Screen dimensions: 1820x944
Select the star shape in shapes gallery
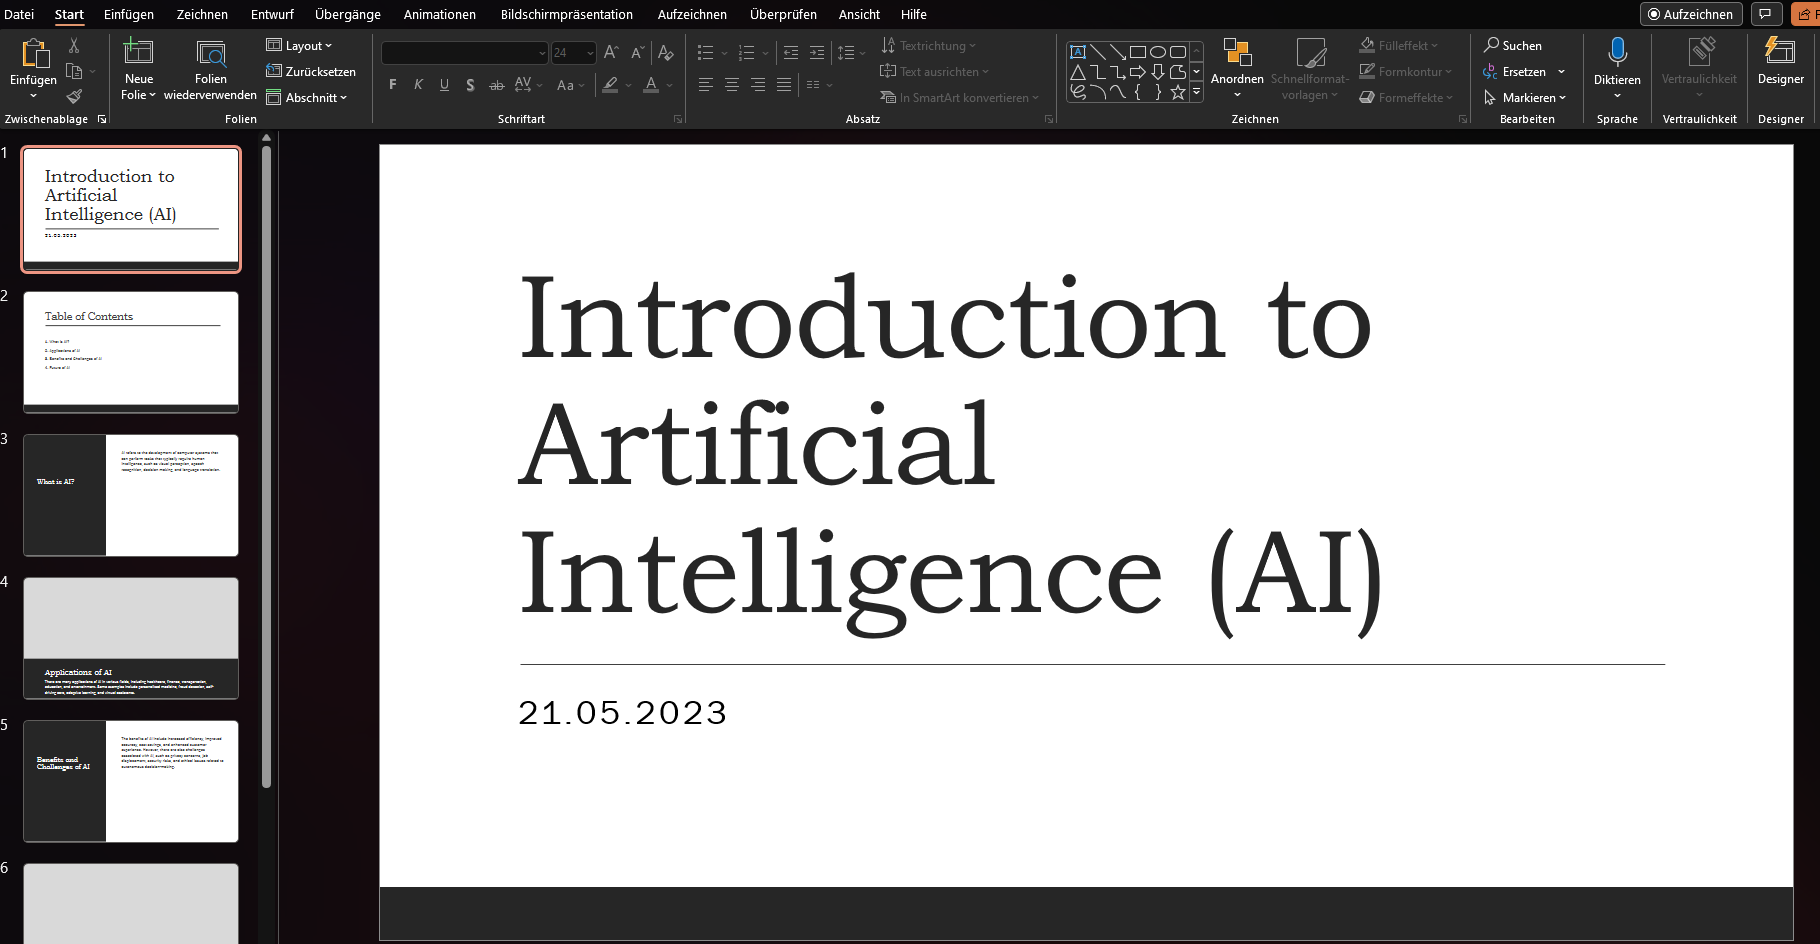[x=1178, y=92]
